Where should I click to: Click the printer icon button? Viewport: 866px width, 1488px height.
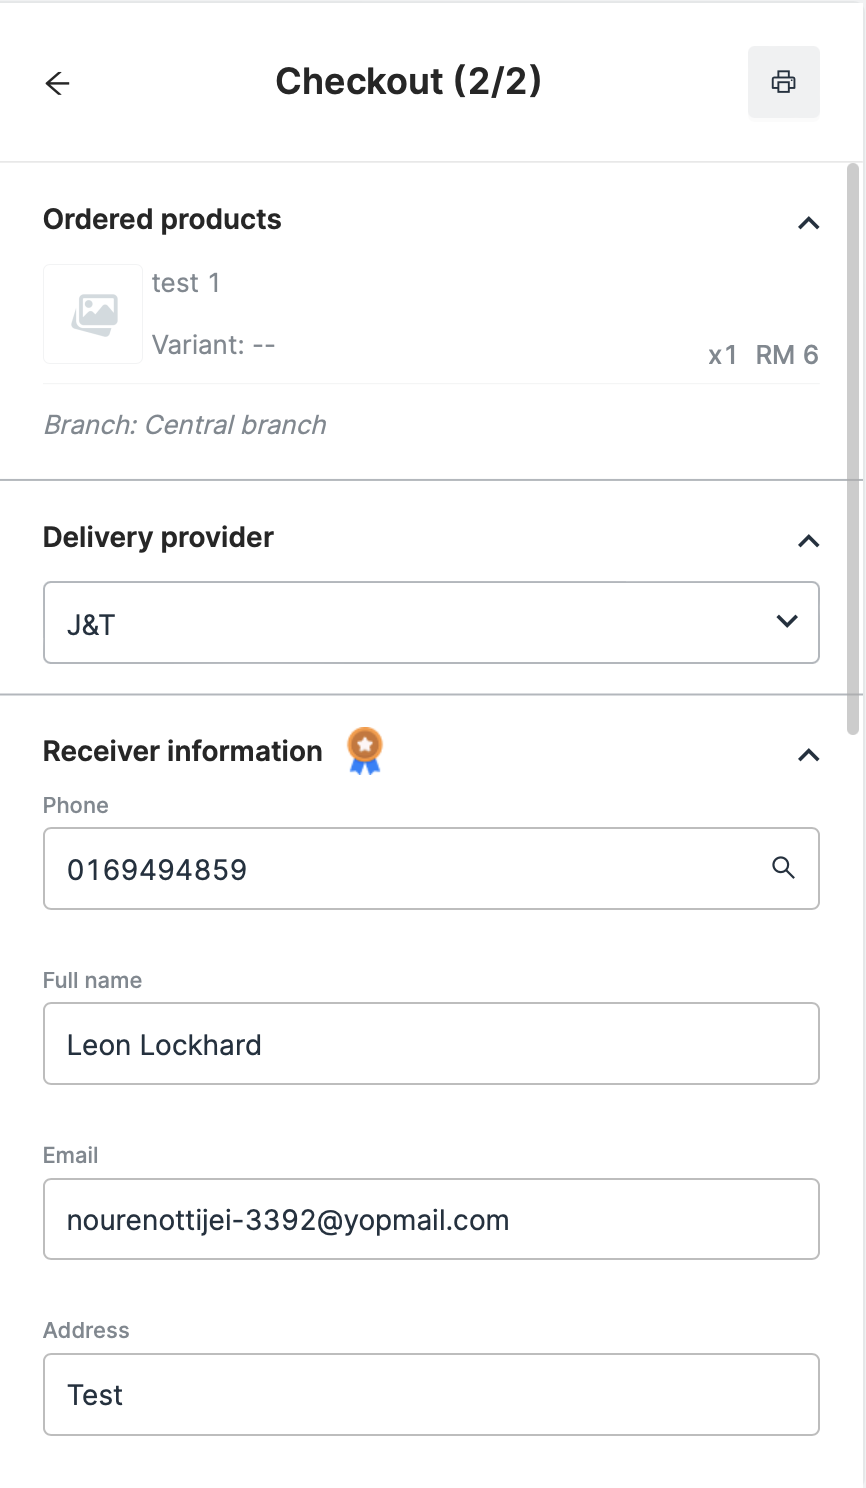click(784, 82)
